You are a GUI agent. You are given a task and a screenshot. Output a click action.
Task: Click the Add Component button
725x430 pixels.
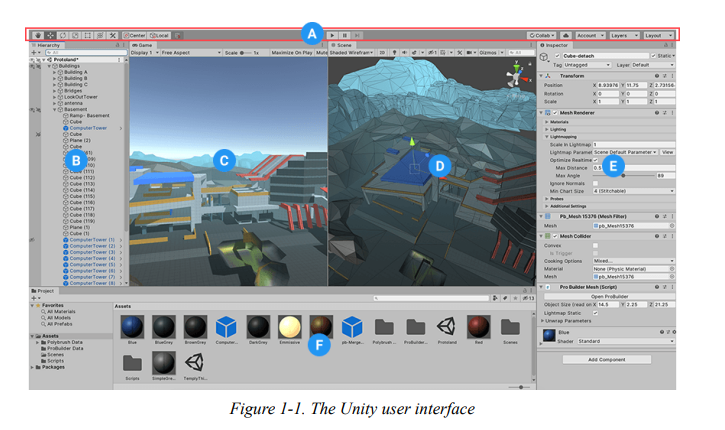click(607, 360)
